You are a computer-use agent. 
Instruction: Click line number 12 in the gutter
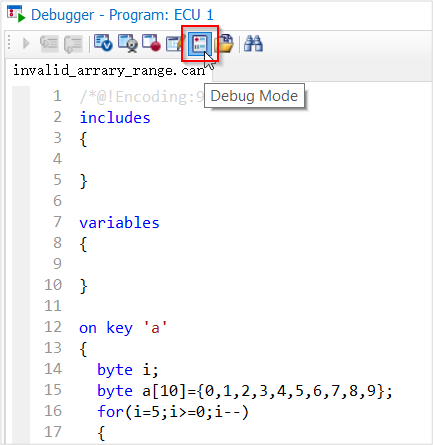(53, 327)
